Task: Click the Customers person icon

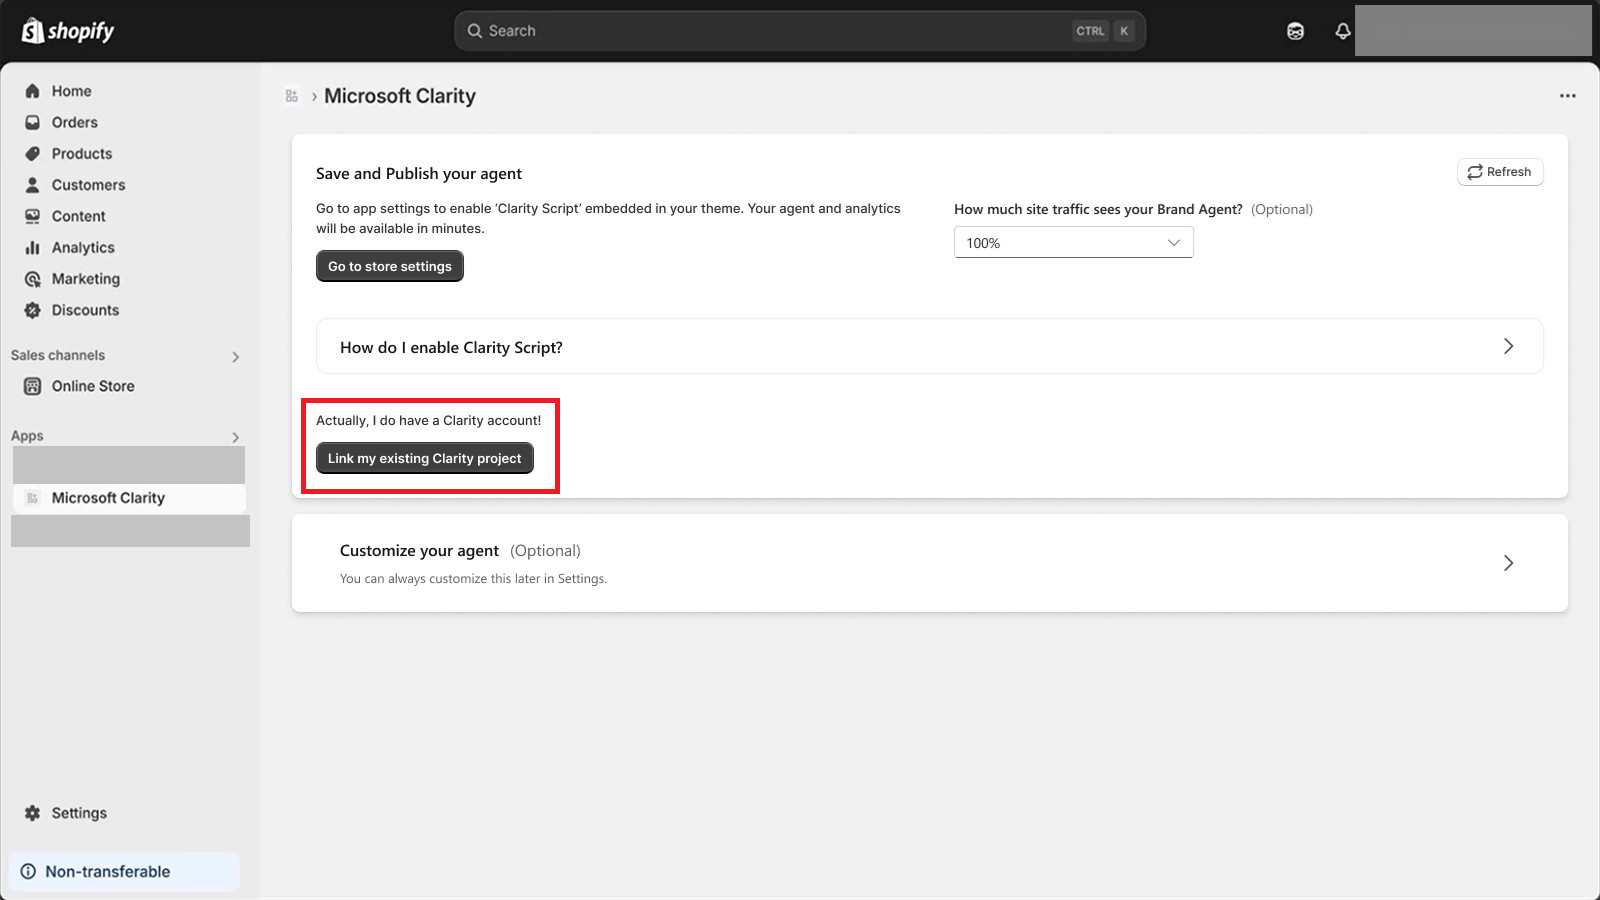Action: tap(32, 185)
